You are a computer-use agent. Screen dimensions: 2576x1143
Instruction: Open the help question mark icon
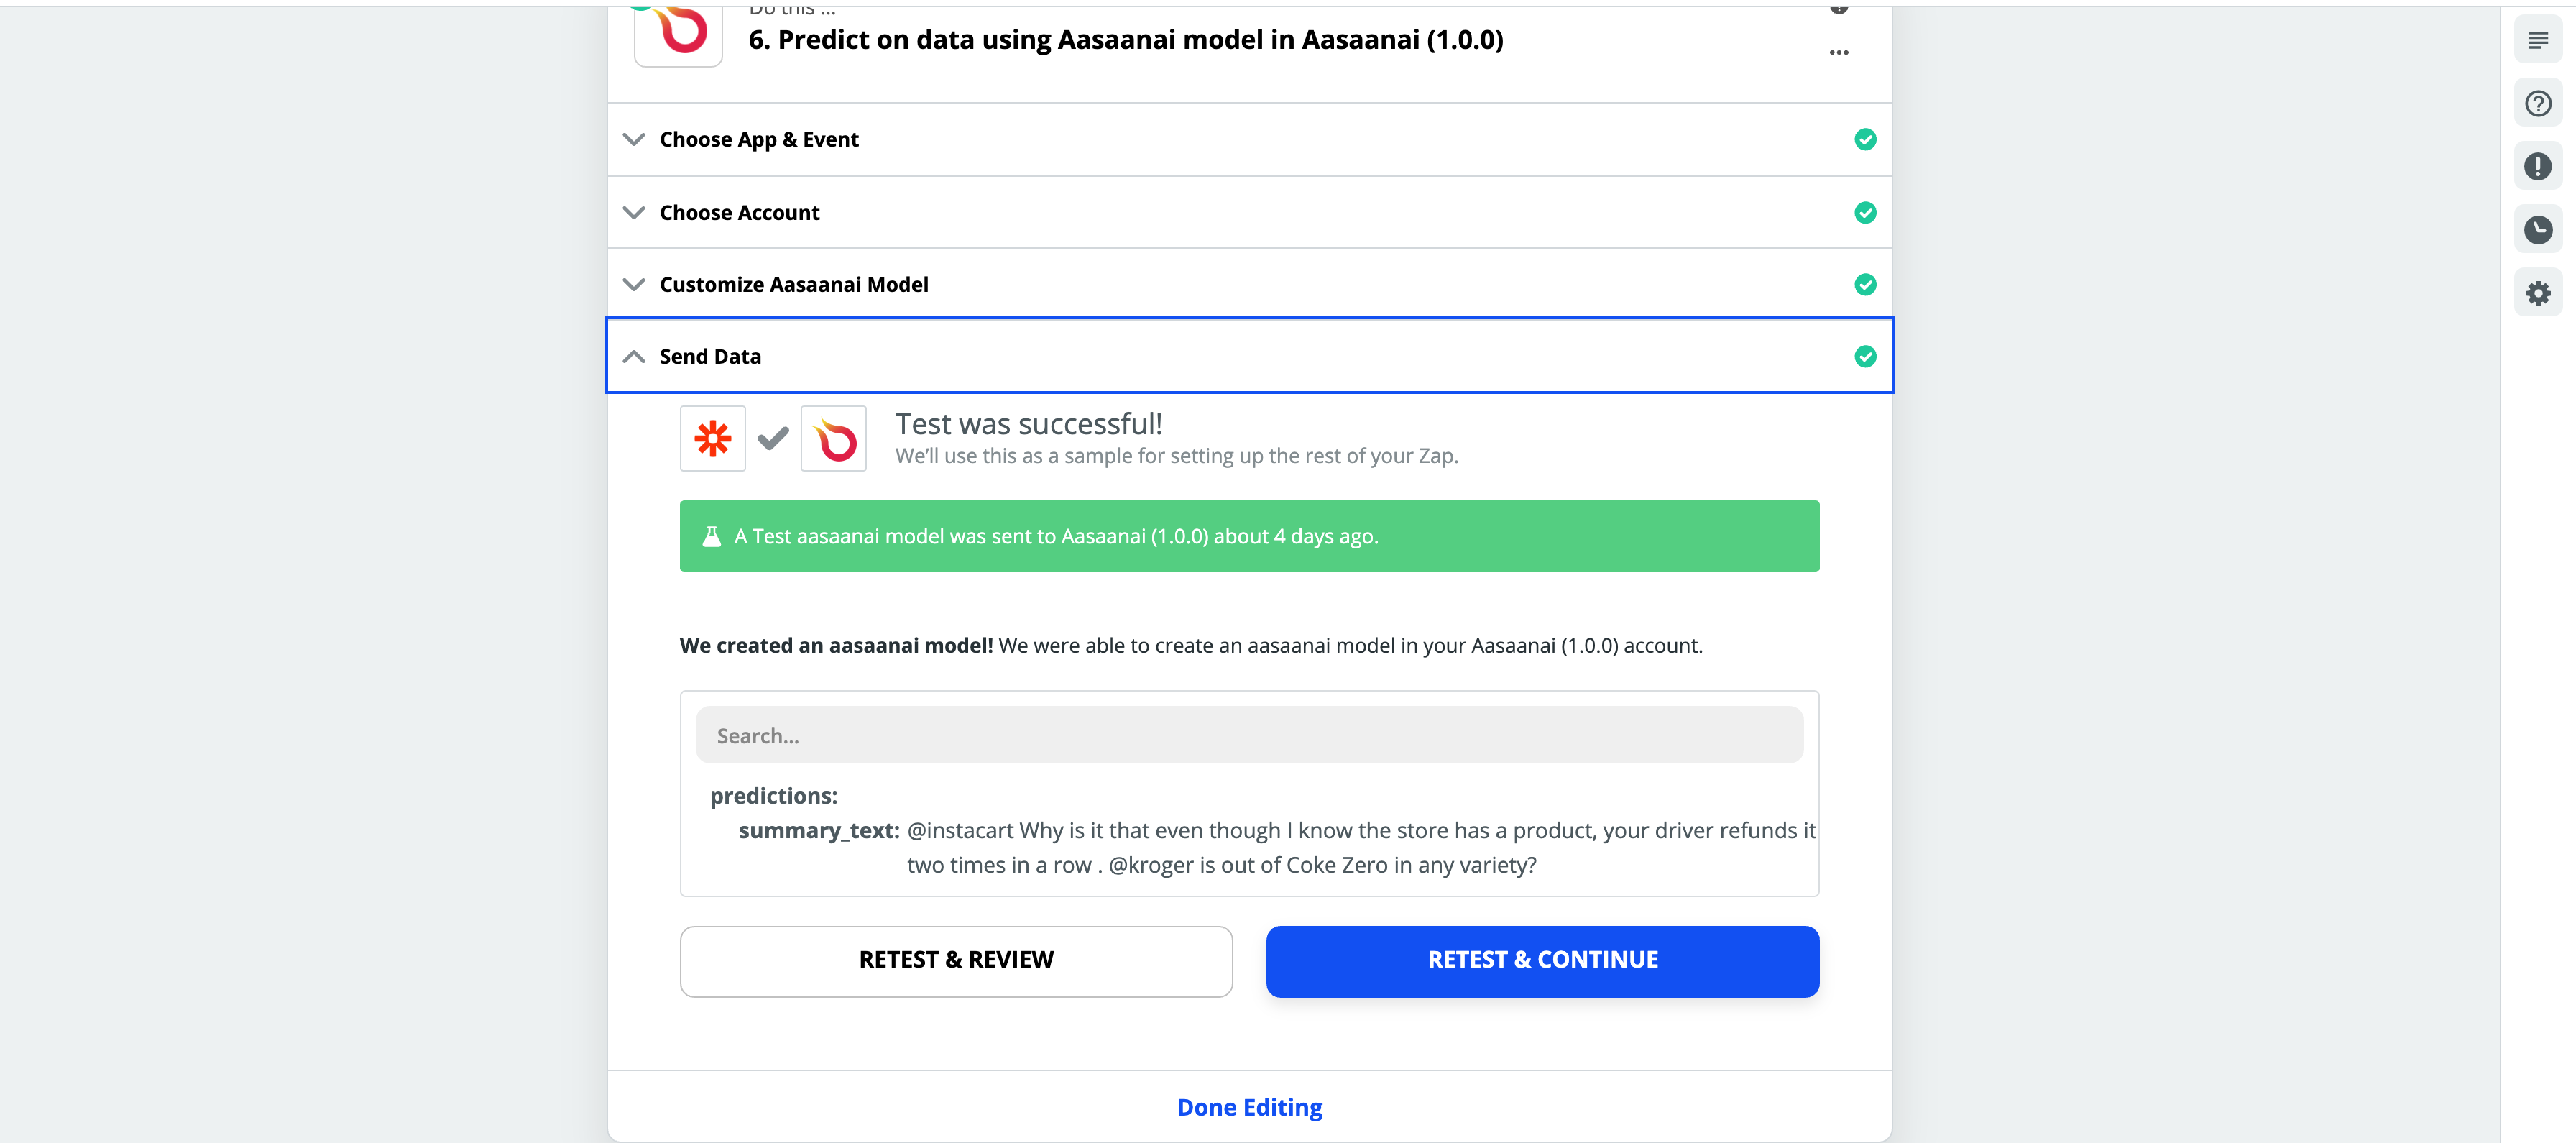[2537, 103]
